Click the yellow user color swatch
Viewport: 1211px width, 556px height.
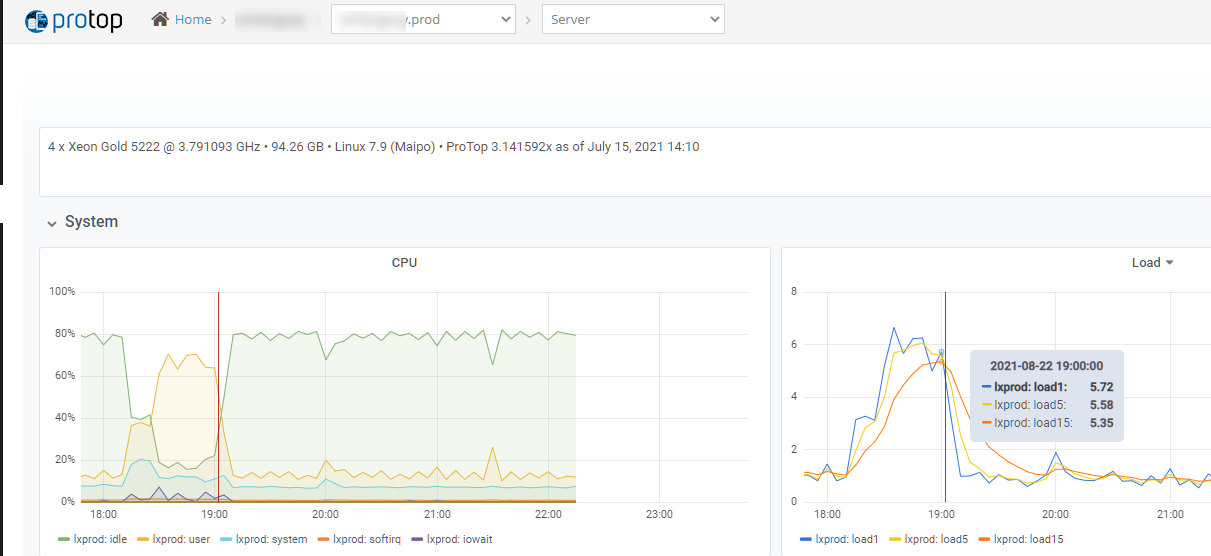(142, 540)
